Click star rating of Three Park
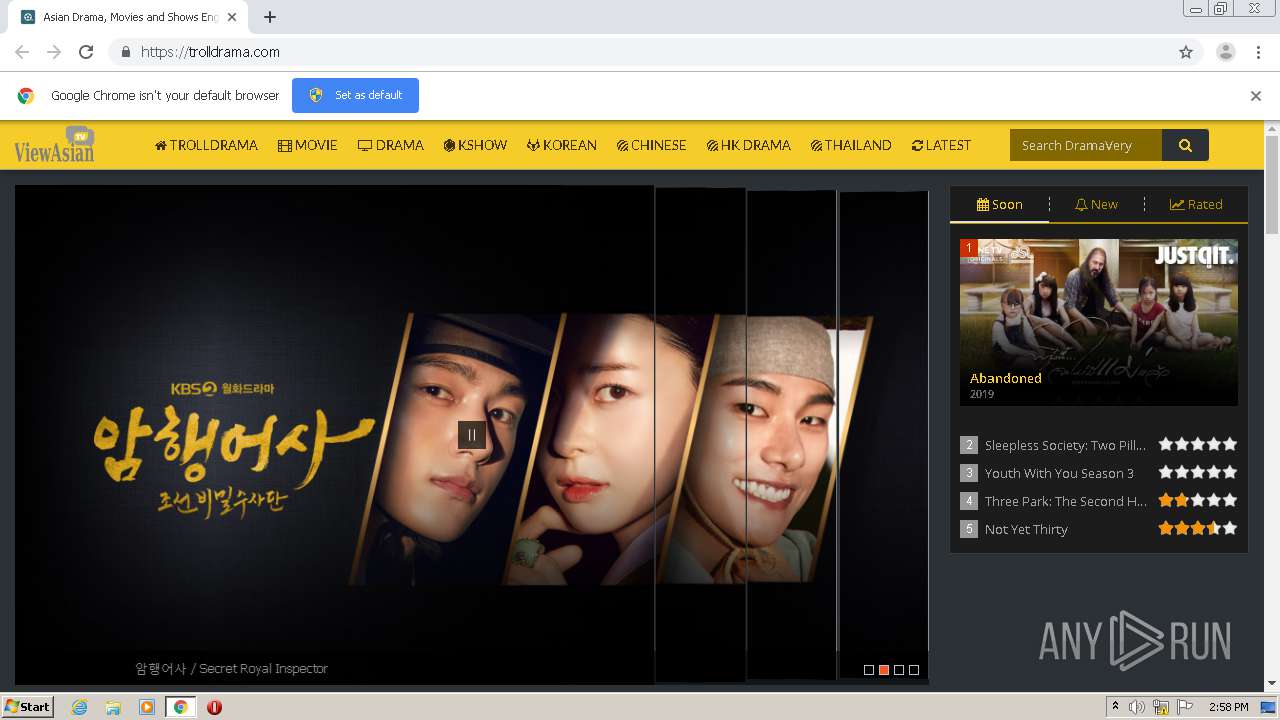This screenshot has height=720, width=1280. coord(1198,500)
